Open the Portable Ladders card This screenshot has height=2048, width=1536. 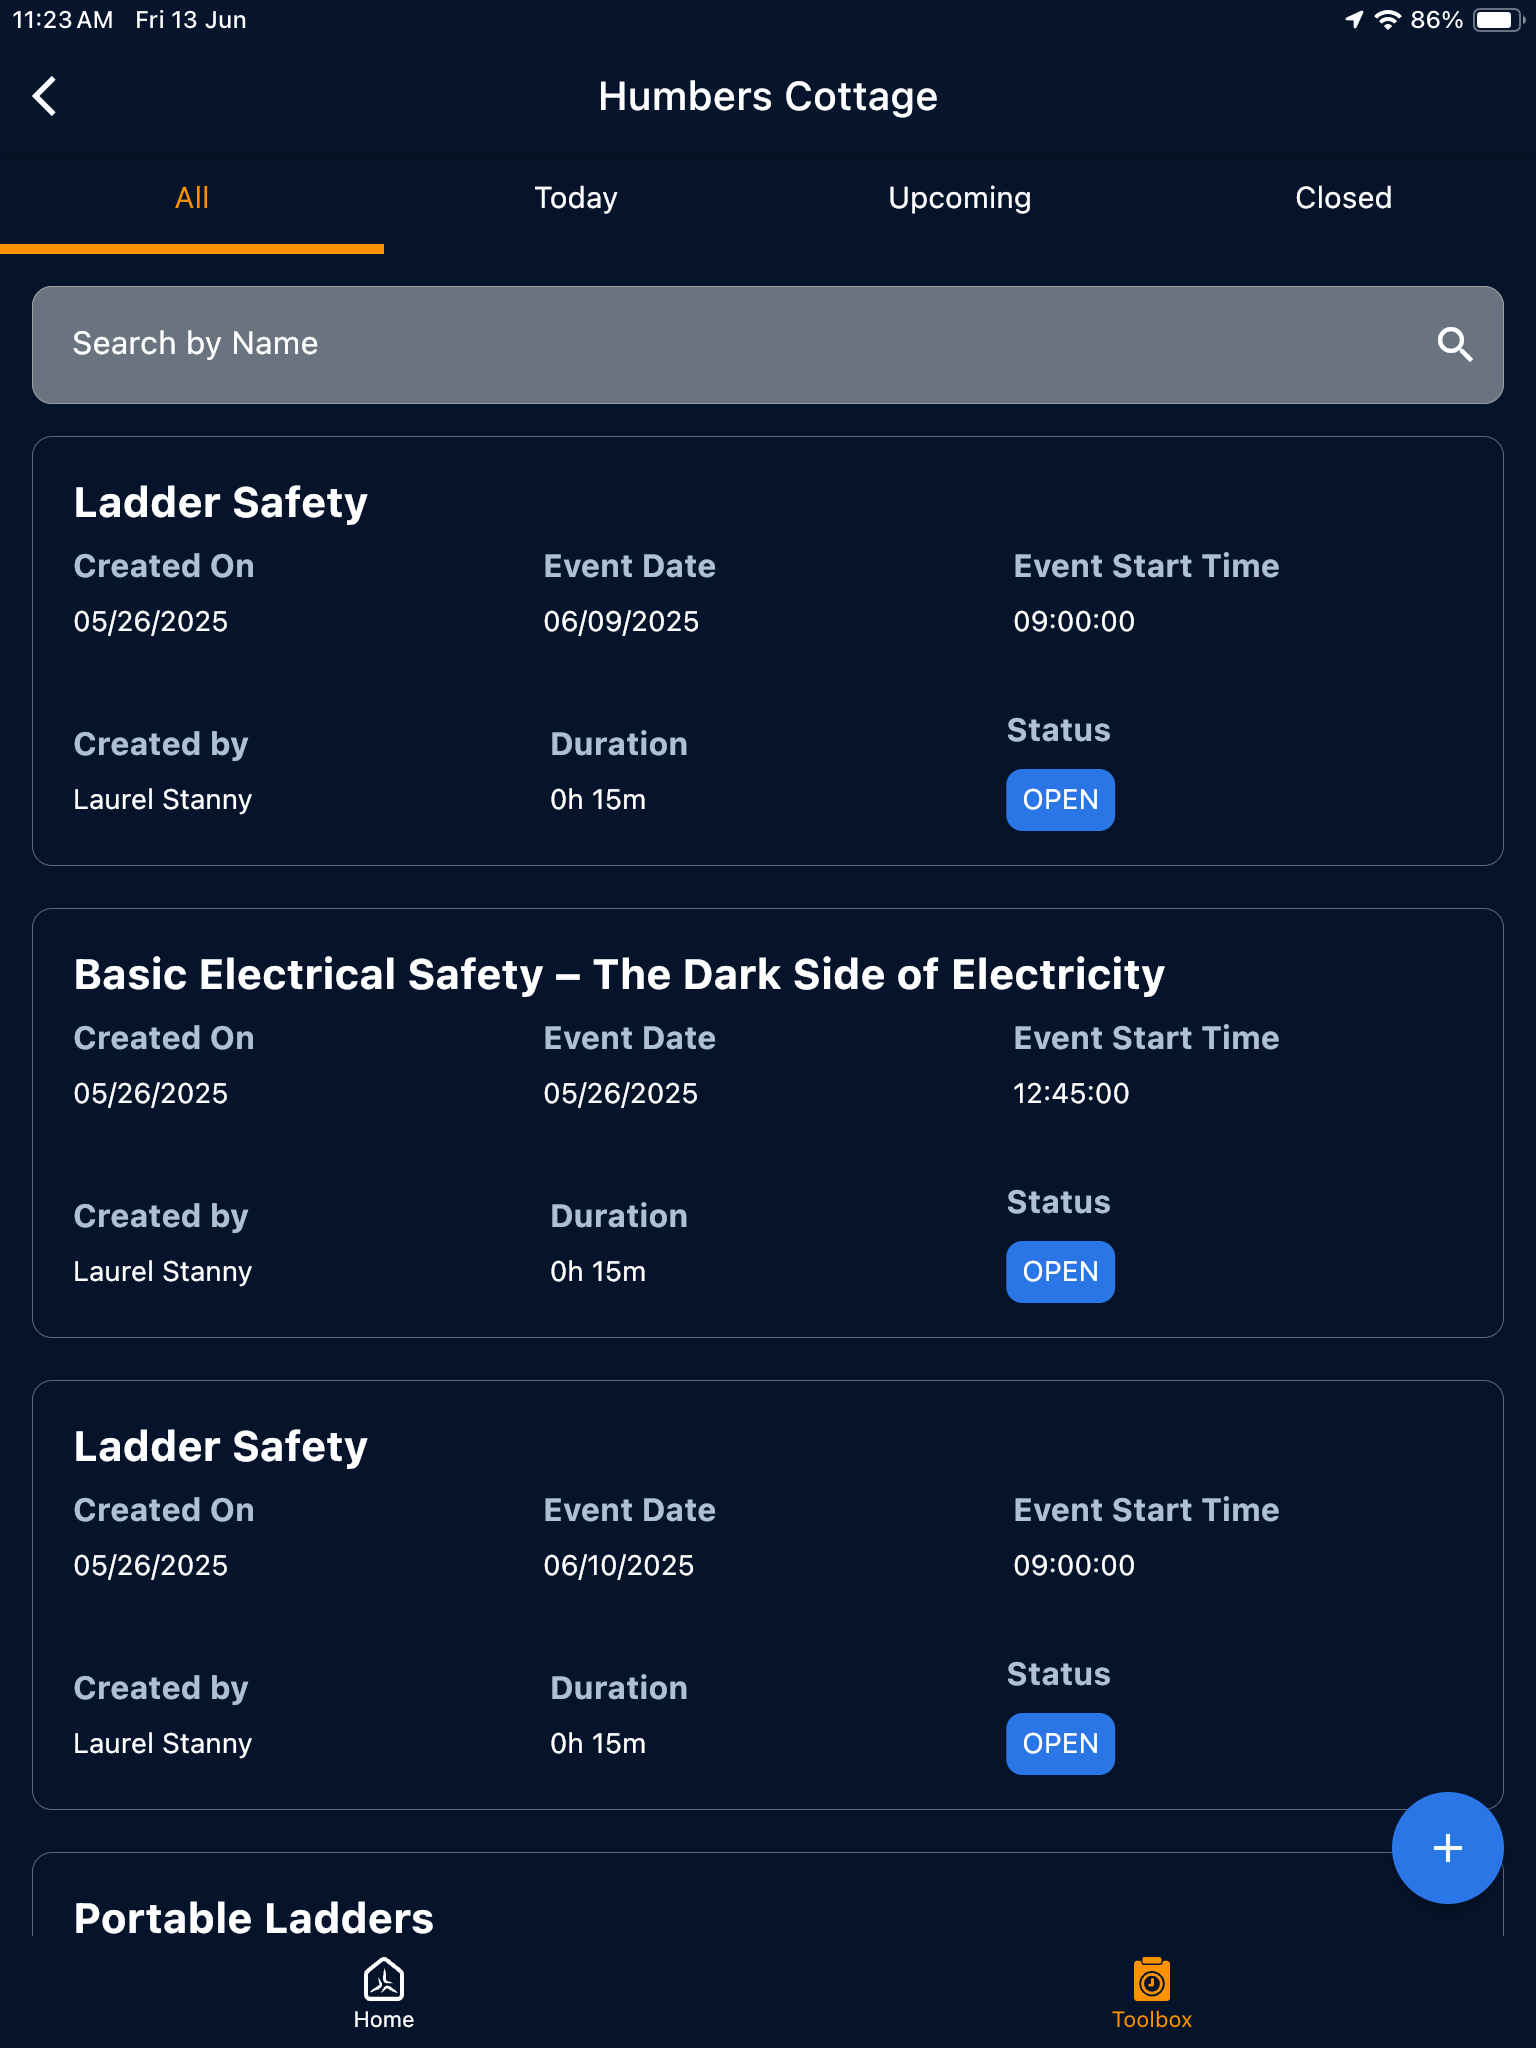pyautogui.click(x=254, y=1918)
